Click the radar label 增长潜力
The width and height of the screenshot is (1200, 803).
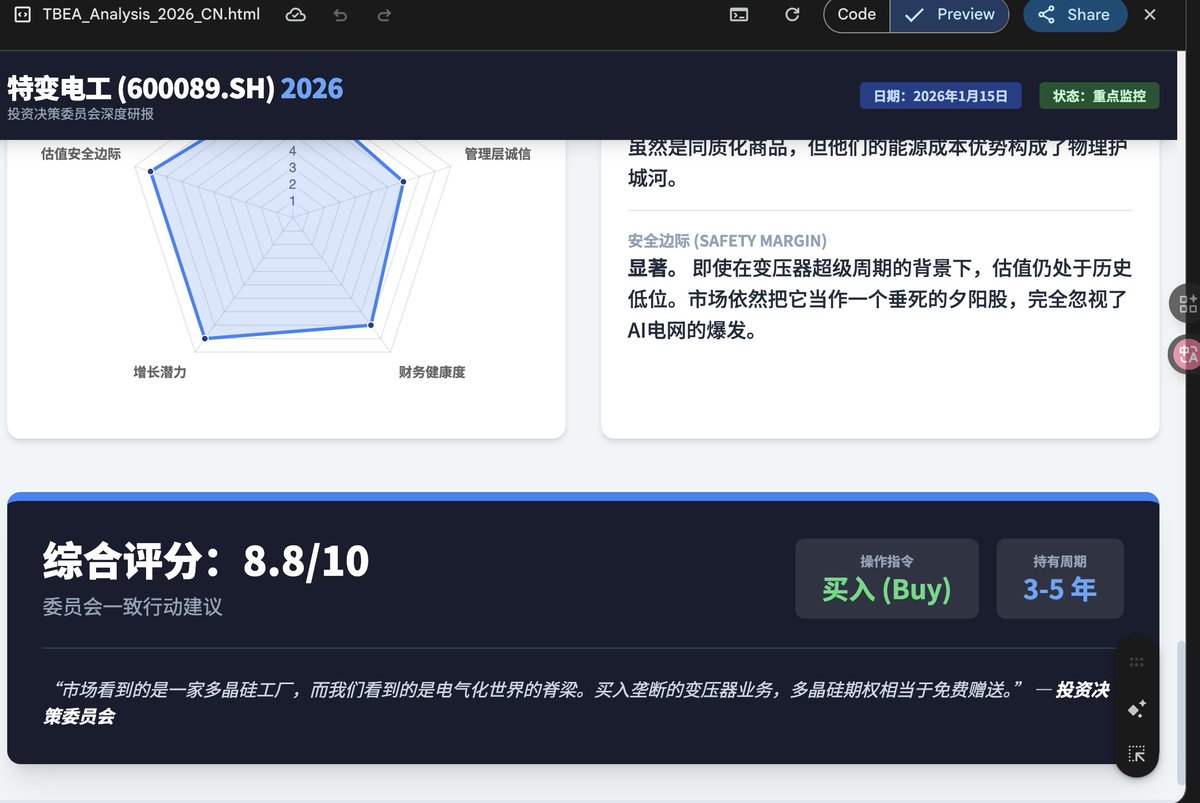pyautogui.click(x=160, y=372)
